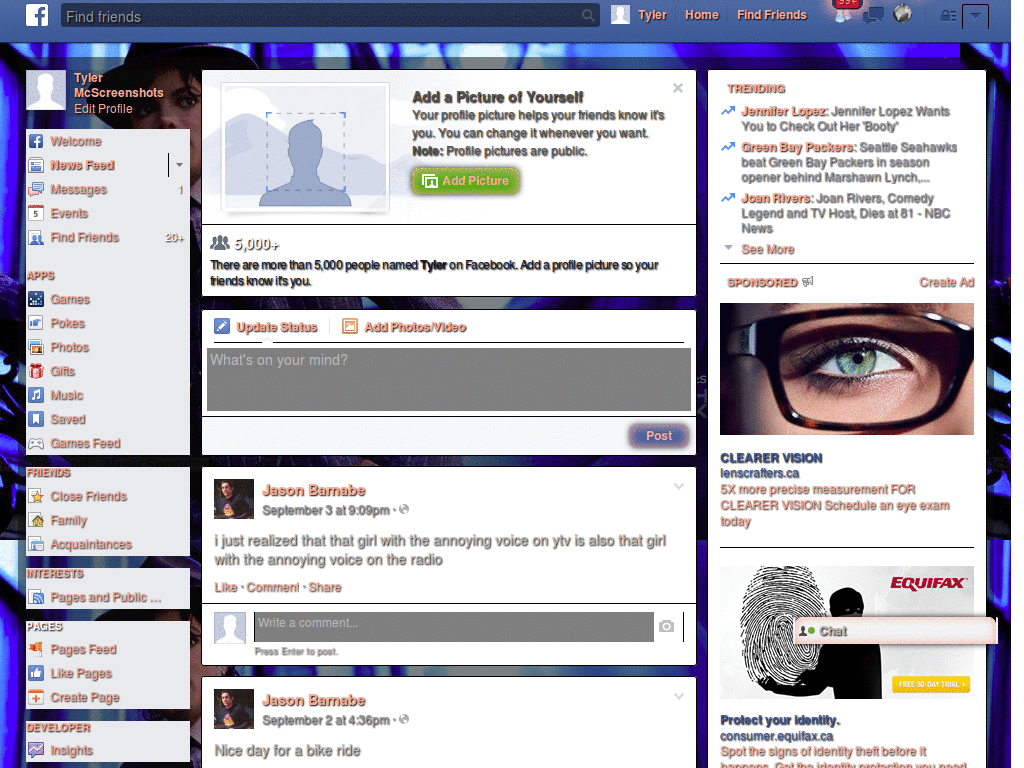Click the Pages and Public feed icon

point(36,597)
